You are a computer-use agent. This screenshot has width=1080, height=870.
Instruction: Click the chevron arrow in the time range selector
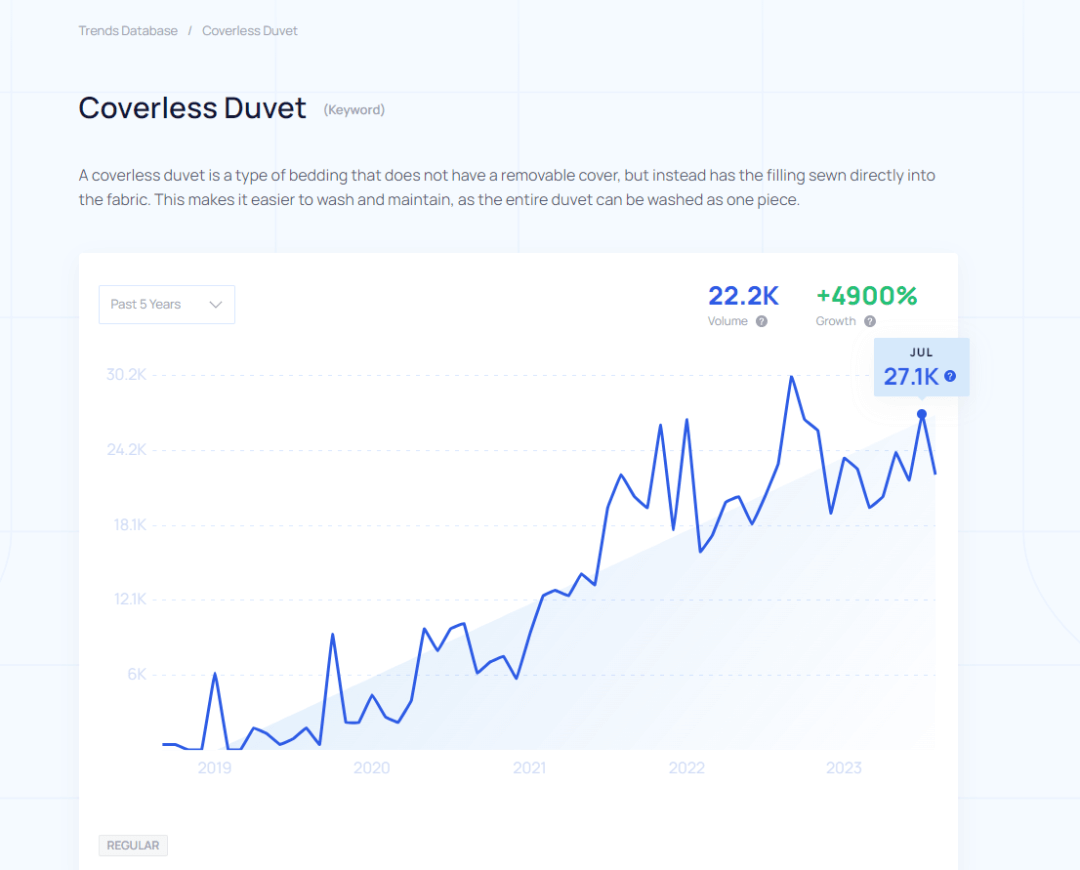[x=215, y=305]
